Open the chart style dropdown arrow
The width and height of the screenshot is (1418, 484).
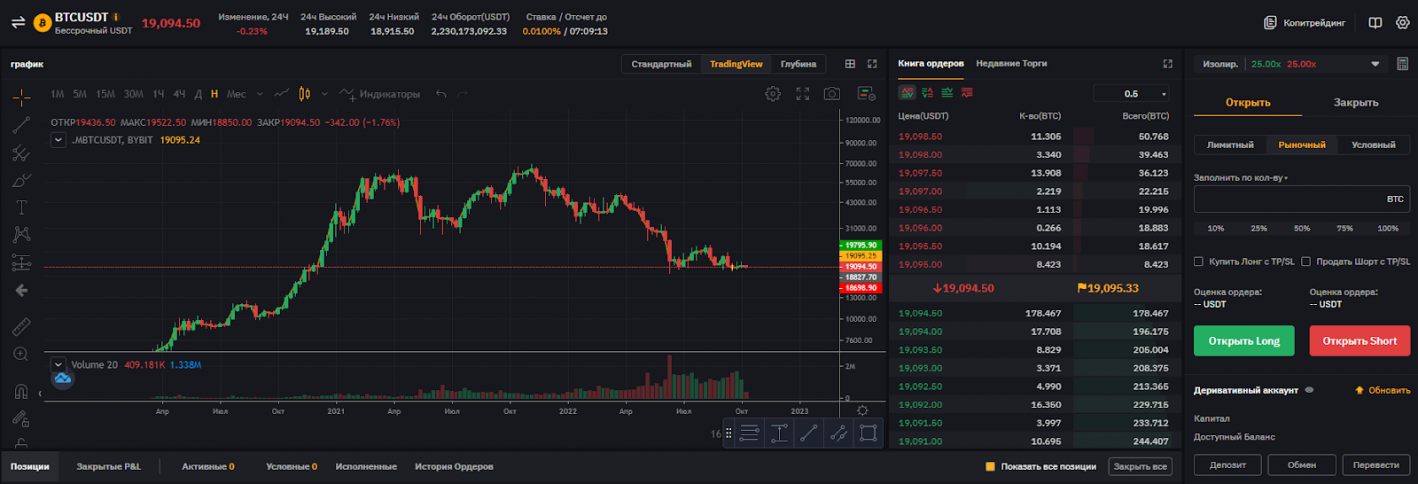tap(325, 94)
